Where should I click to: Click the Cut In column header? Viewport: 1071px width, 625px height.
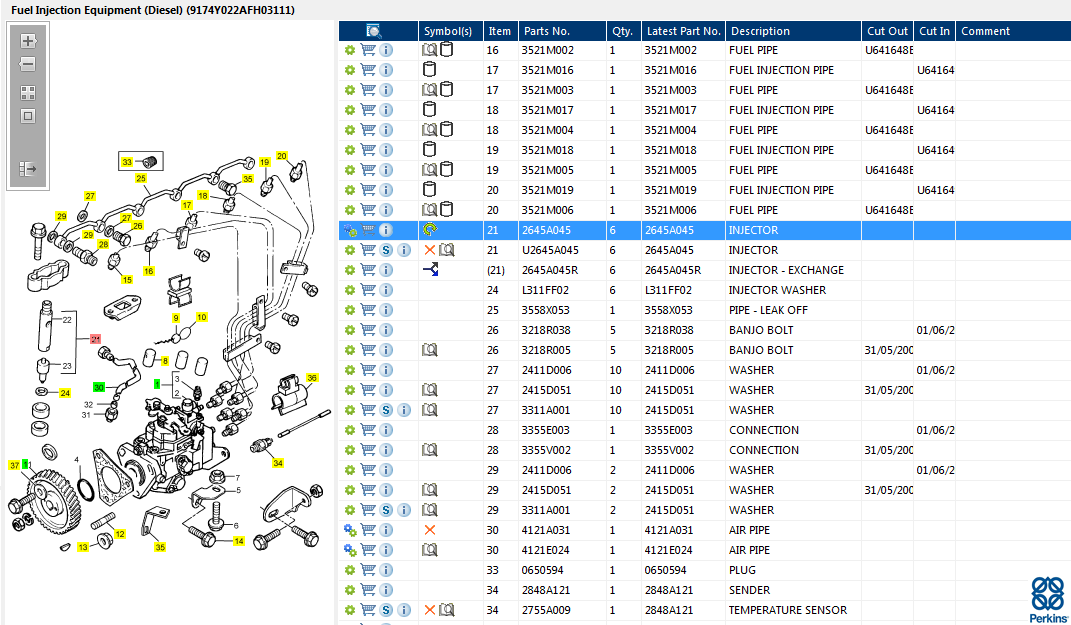click(934, 31)
